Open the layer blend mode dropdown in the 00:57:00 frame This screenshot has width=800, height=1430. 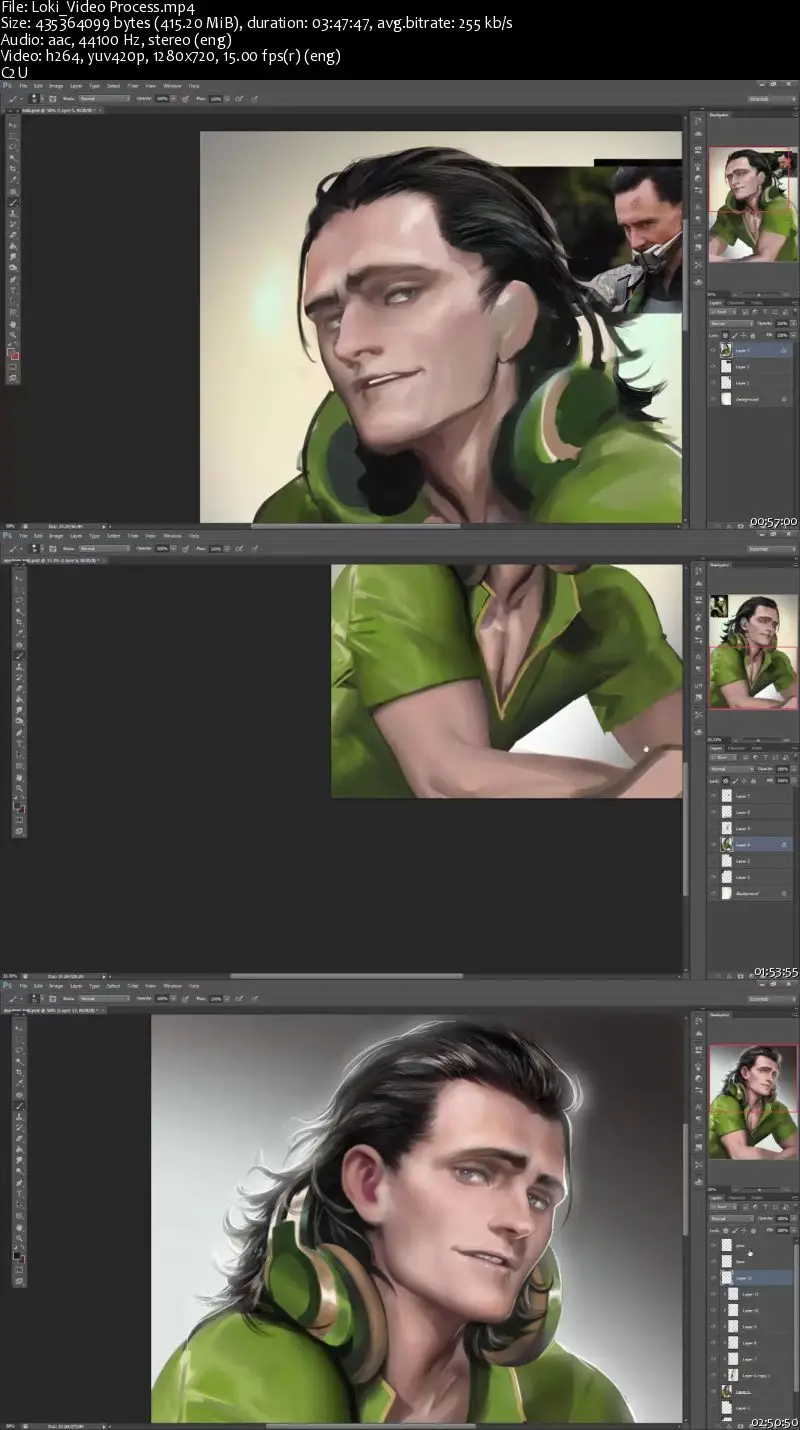point(732,324)
